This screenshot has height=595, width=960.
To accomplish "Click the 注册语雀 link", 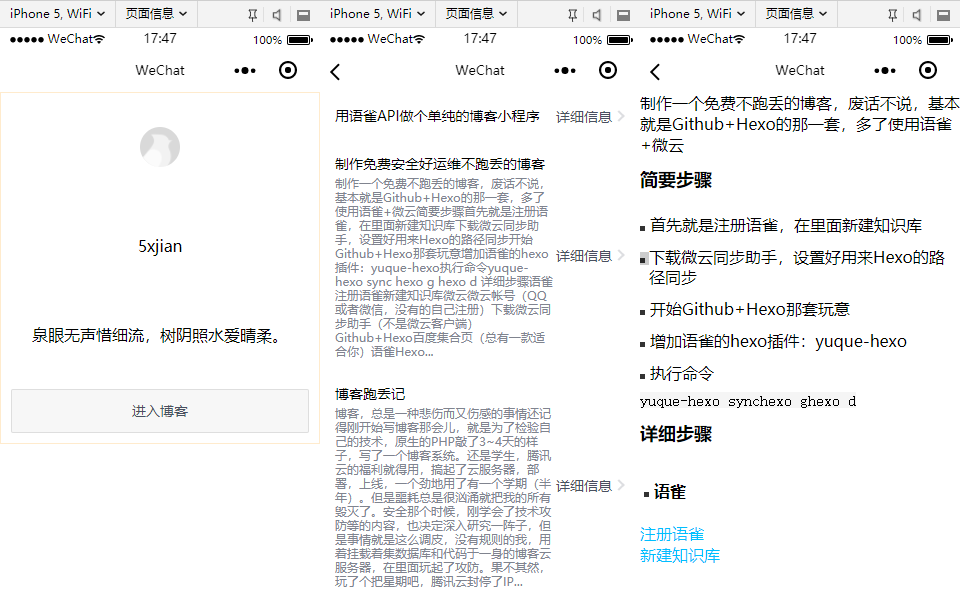I will click(x=672, y=534).
